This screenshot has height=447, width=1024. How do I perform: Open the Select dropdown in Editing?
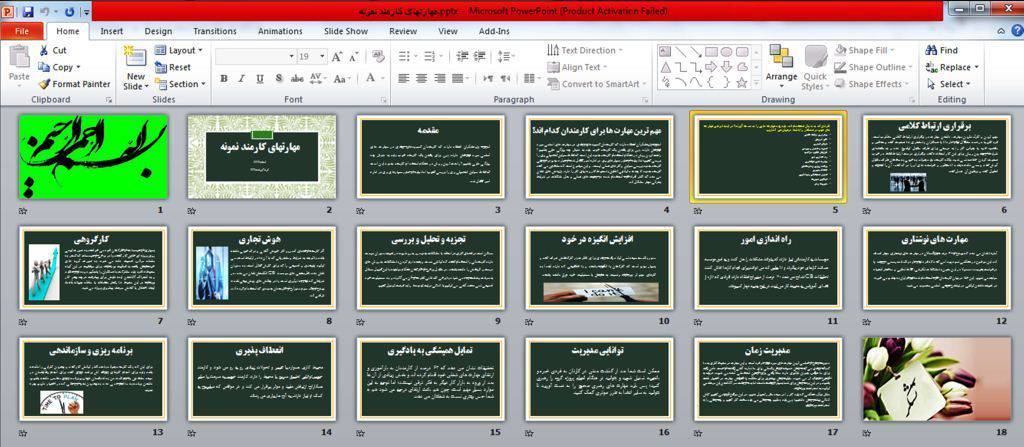(x=950, y=84)
